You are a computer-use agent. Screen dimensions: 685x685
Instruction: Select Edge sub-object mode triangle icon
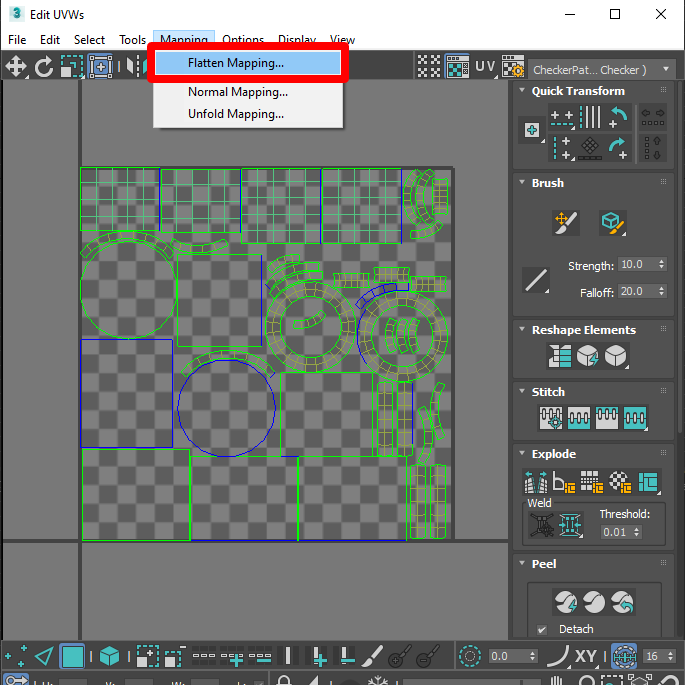(44, 656)
